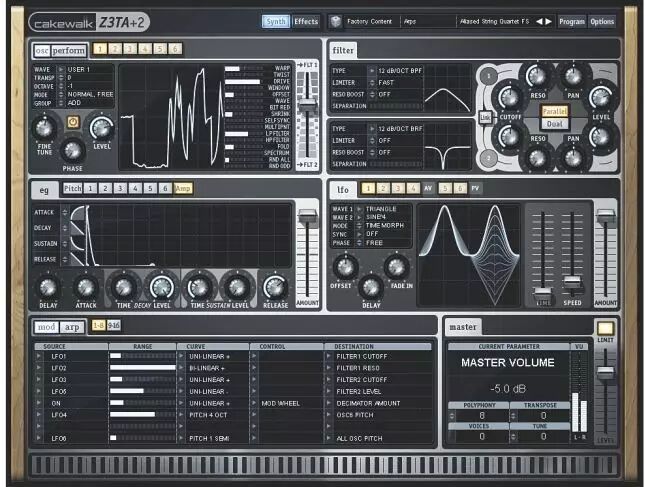The height and width of the screenshot is (487, 650).
Task: Click the filter 1 PAN knob
Action: coord(573,77)
